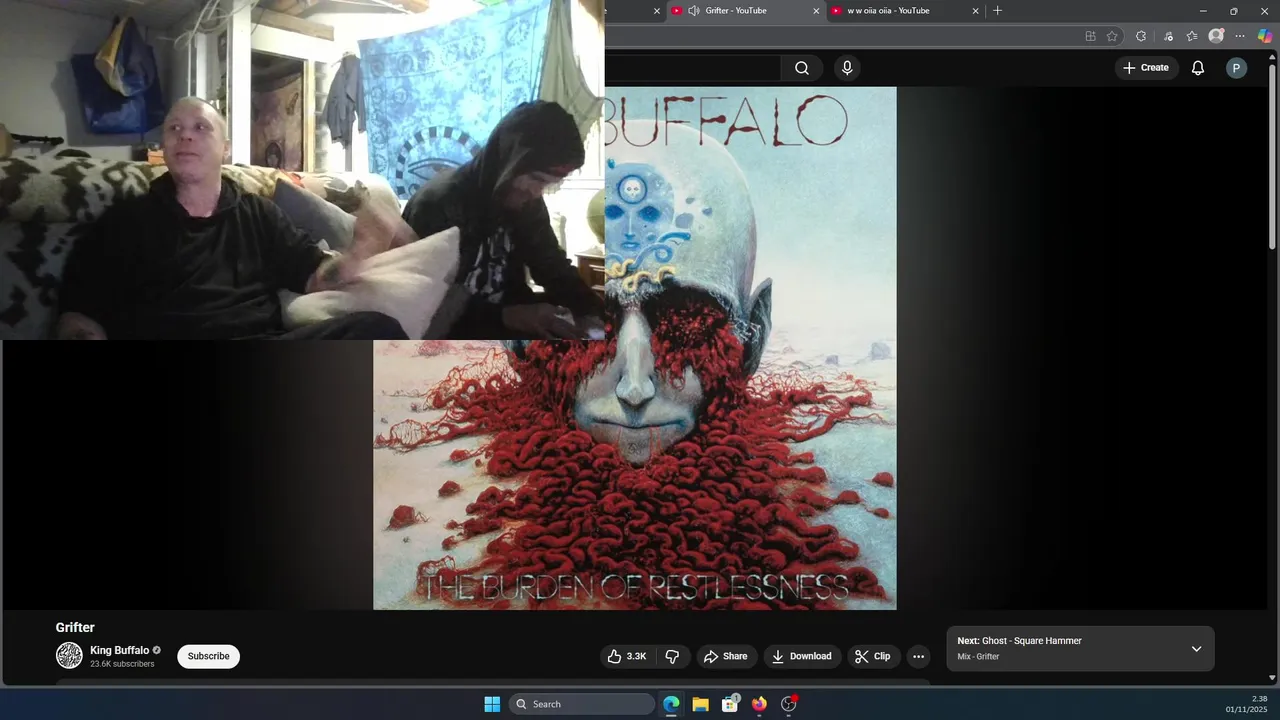
Task: Open the favorites list icon in toolbar
Action: click(x=1191, y=36)
